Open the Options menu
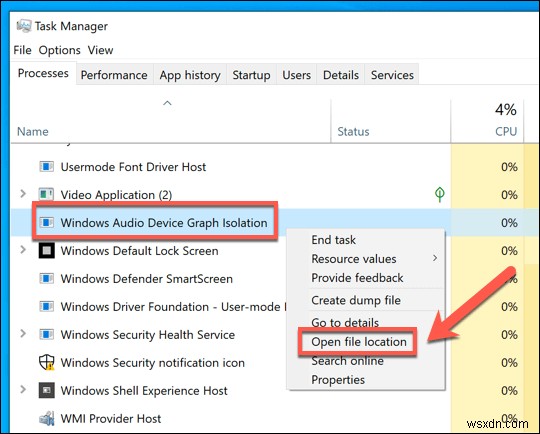This screenshot has width=540, height=434. 60,50
